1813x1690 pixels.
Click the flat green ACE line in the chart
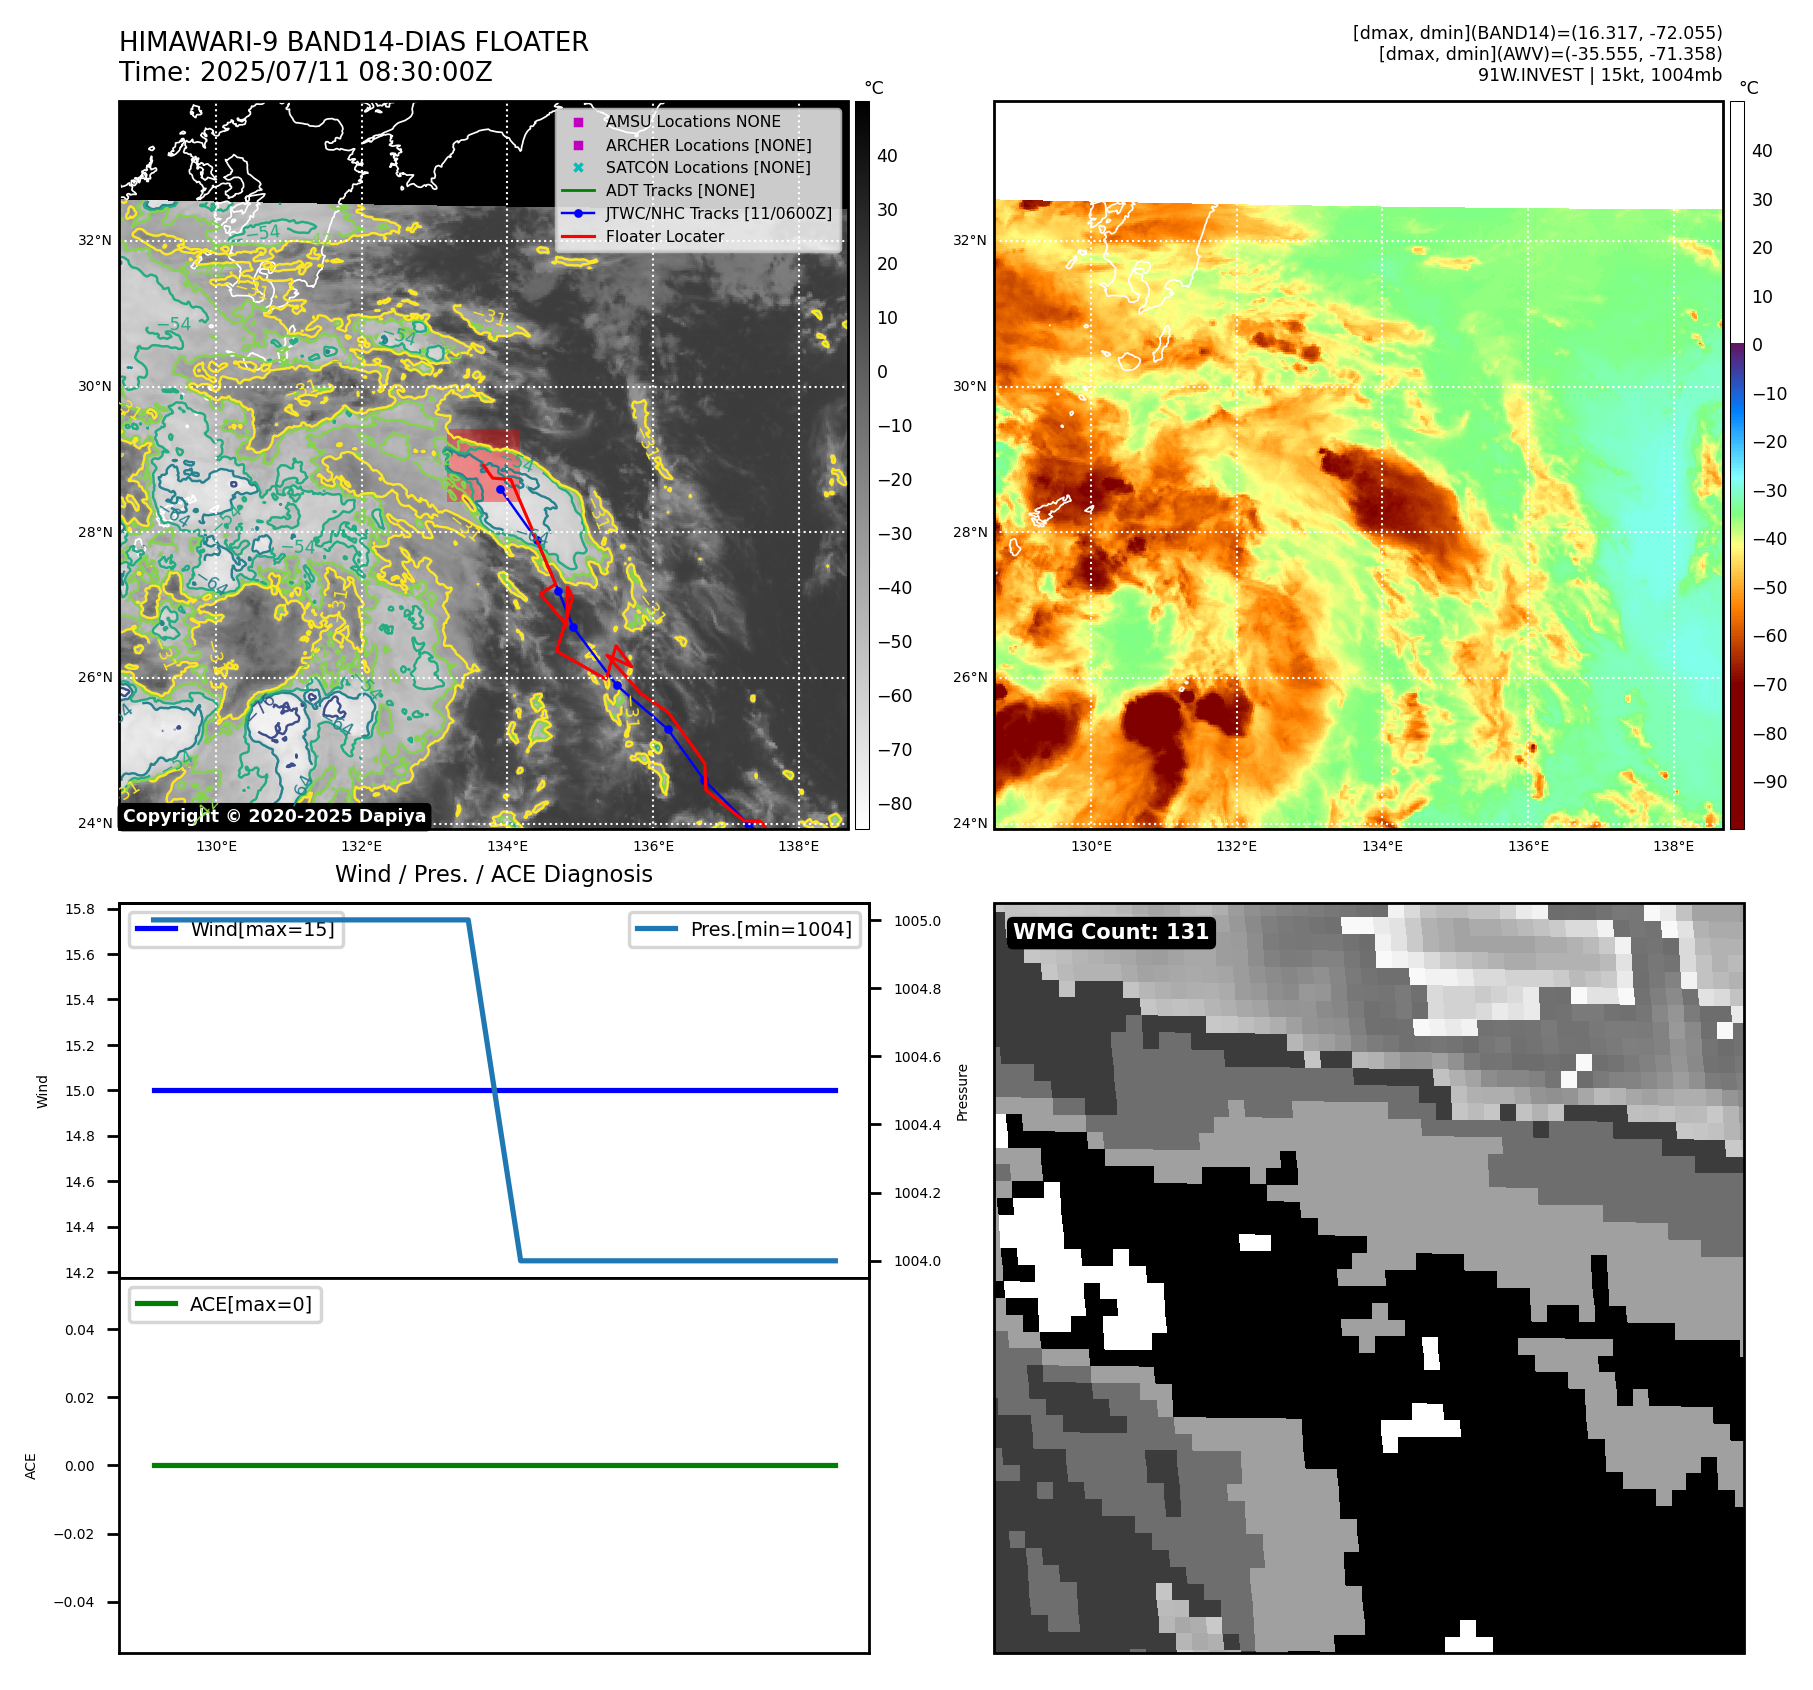point(494,1466)
